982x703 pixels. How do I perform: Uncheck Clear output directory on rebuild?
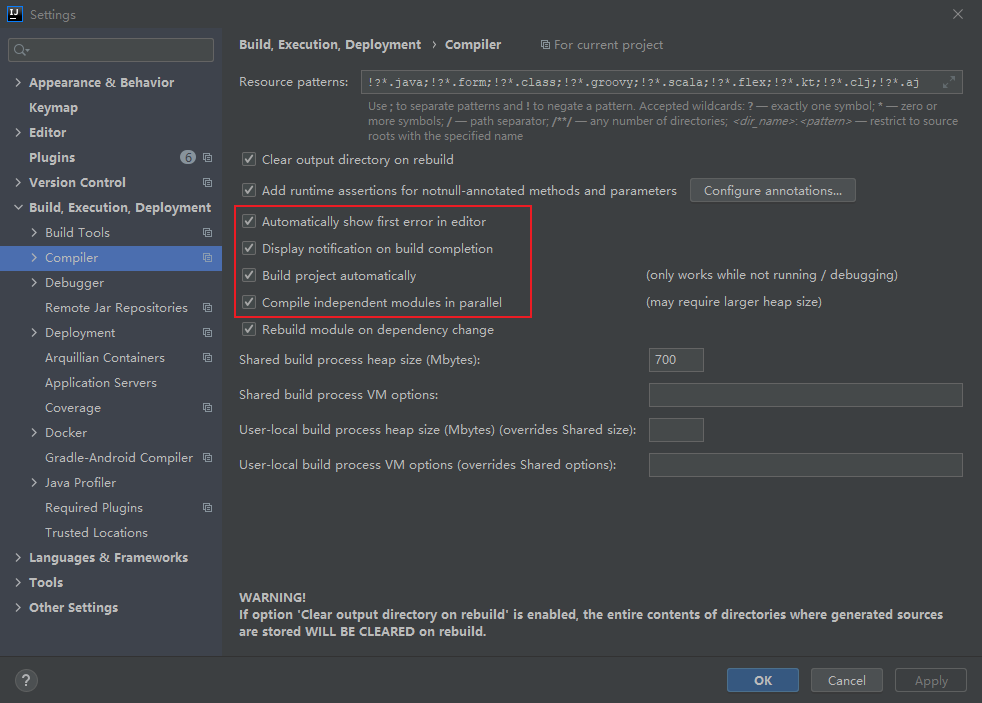249,159
